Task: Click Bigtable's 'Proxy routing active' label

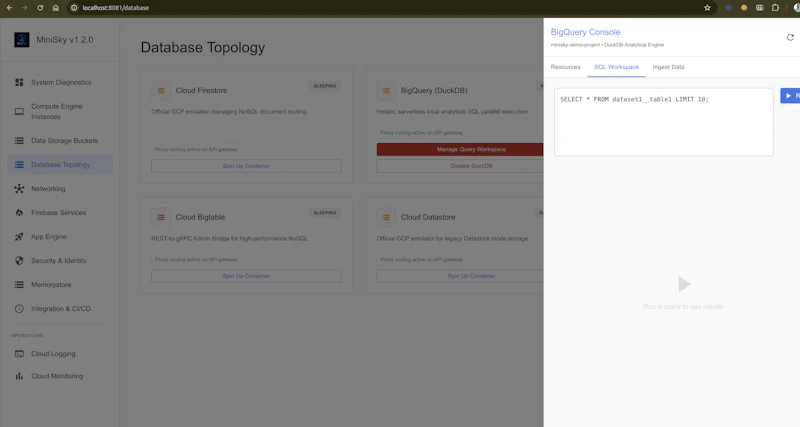Action: [196, 260]
